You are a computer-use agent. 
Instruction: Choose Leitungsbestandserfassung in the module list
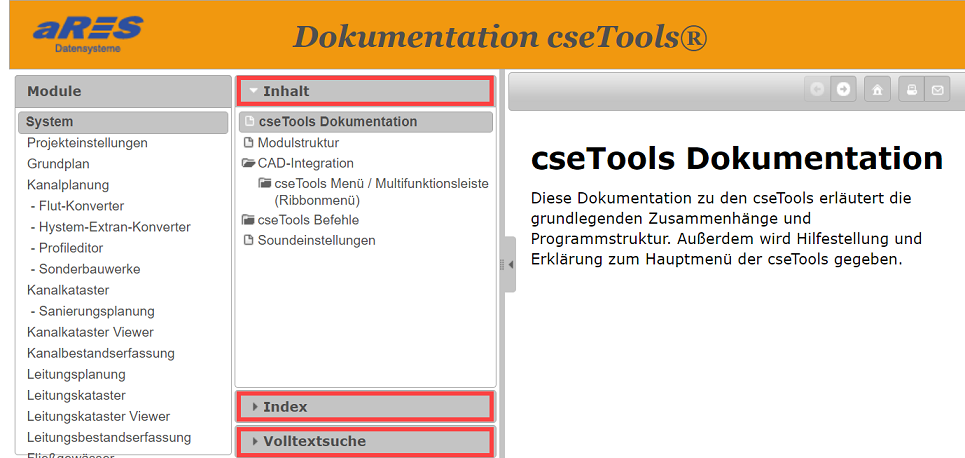(109, 437)
